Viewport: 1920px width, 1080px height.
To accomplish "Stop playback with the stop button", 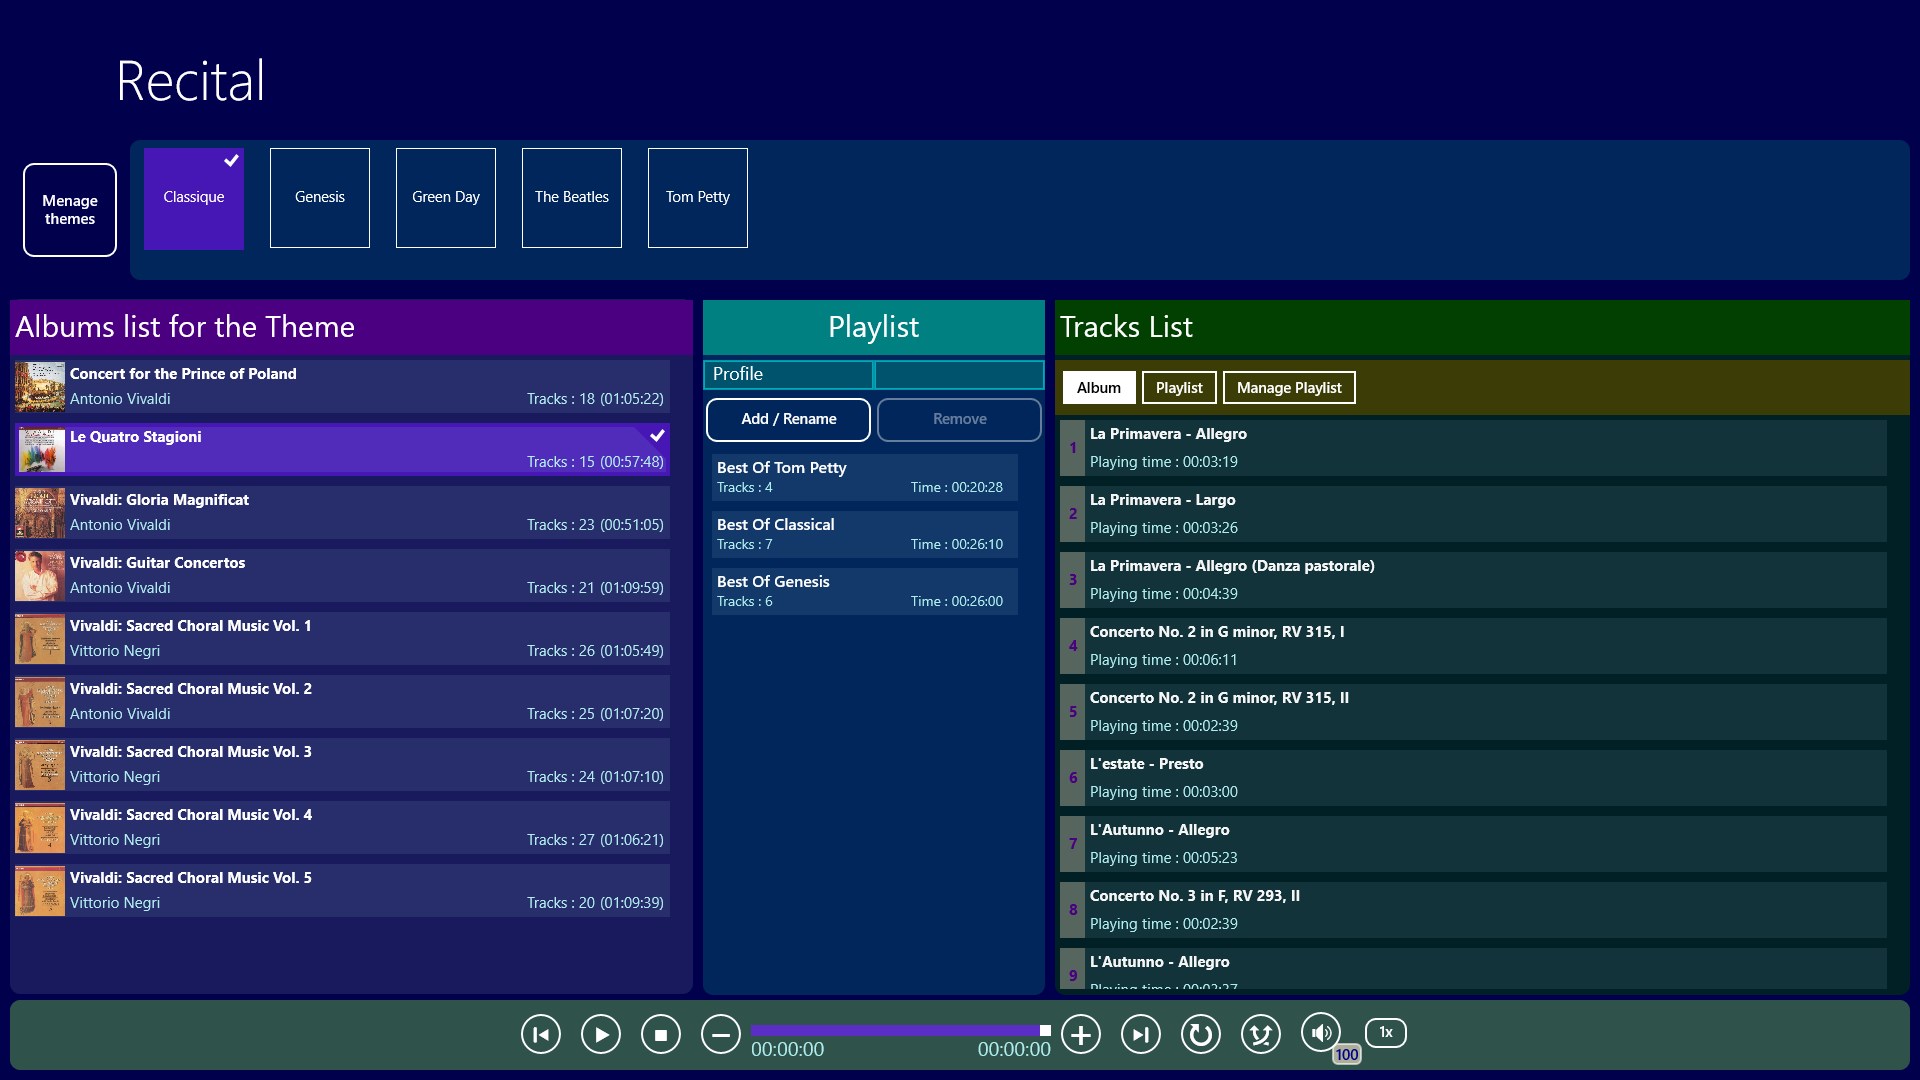I will click(x=661, y=1035).
